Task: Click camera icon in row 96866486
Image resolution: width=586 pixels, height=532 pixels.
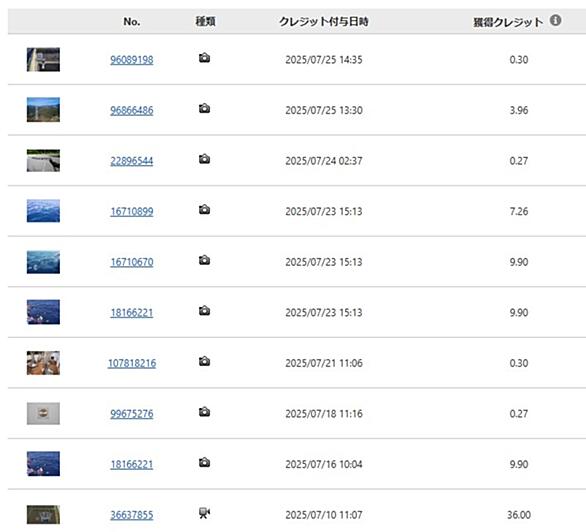Action: [x=204, y=109]
